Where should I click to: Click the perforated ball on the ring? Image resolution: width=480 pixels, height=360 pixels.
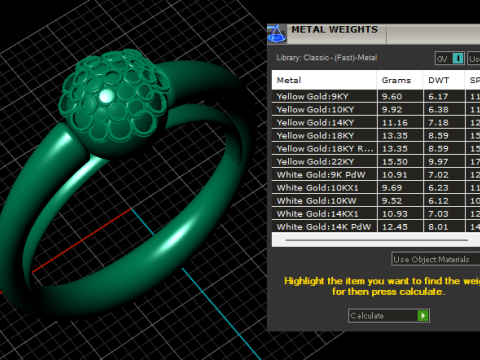114,102
